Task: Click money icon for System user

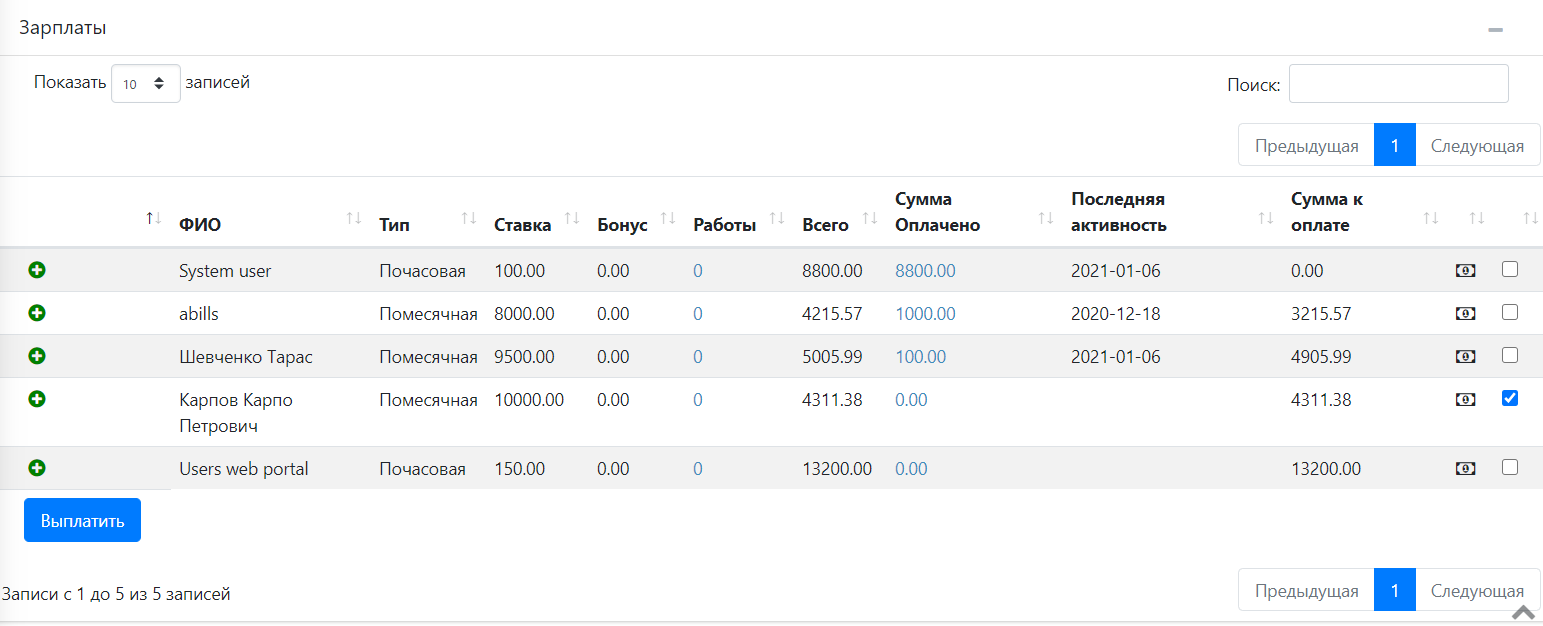Action: pyautogui.click(x=1465, y=271)
